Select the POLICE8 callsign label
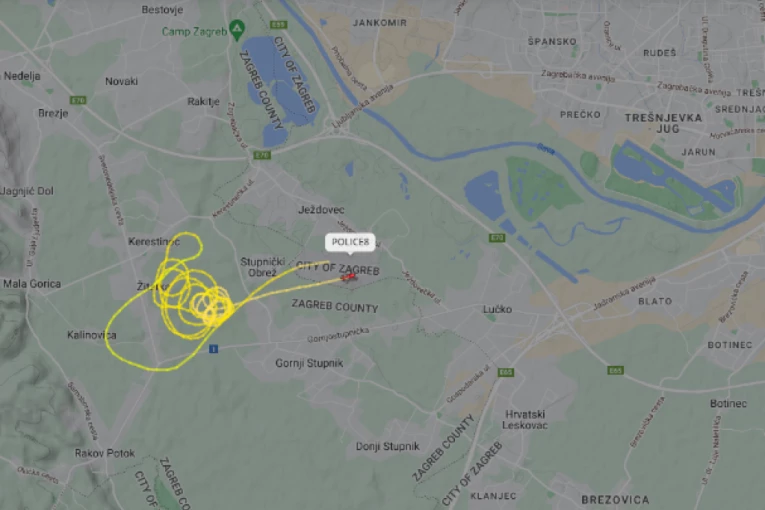Viewport: 765px width, 510px height. coord(350,242)
